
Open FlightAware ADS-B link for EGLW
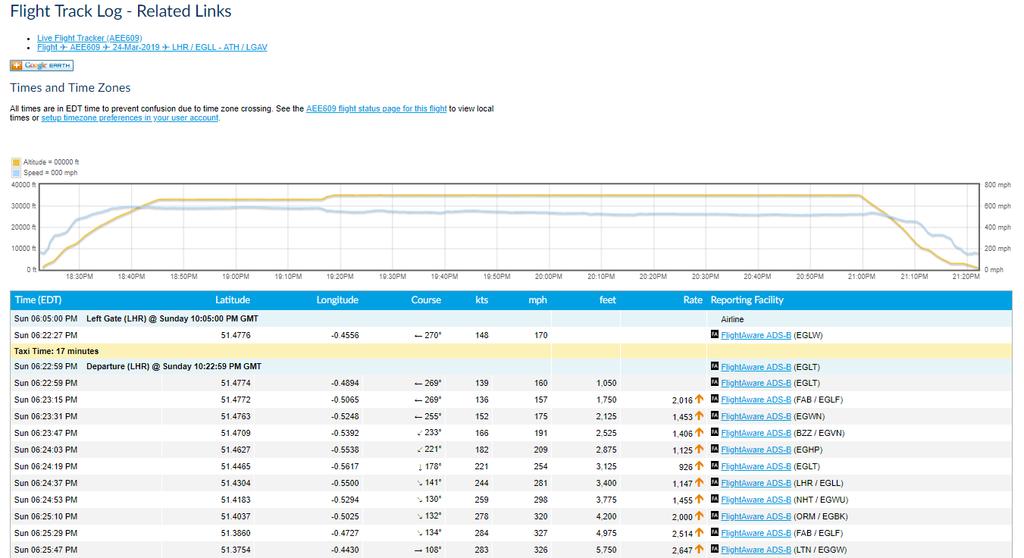tap(756, 335)
